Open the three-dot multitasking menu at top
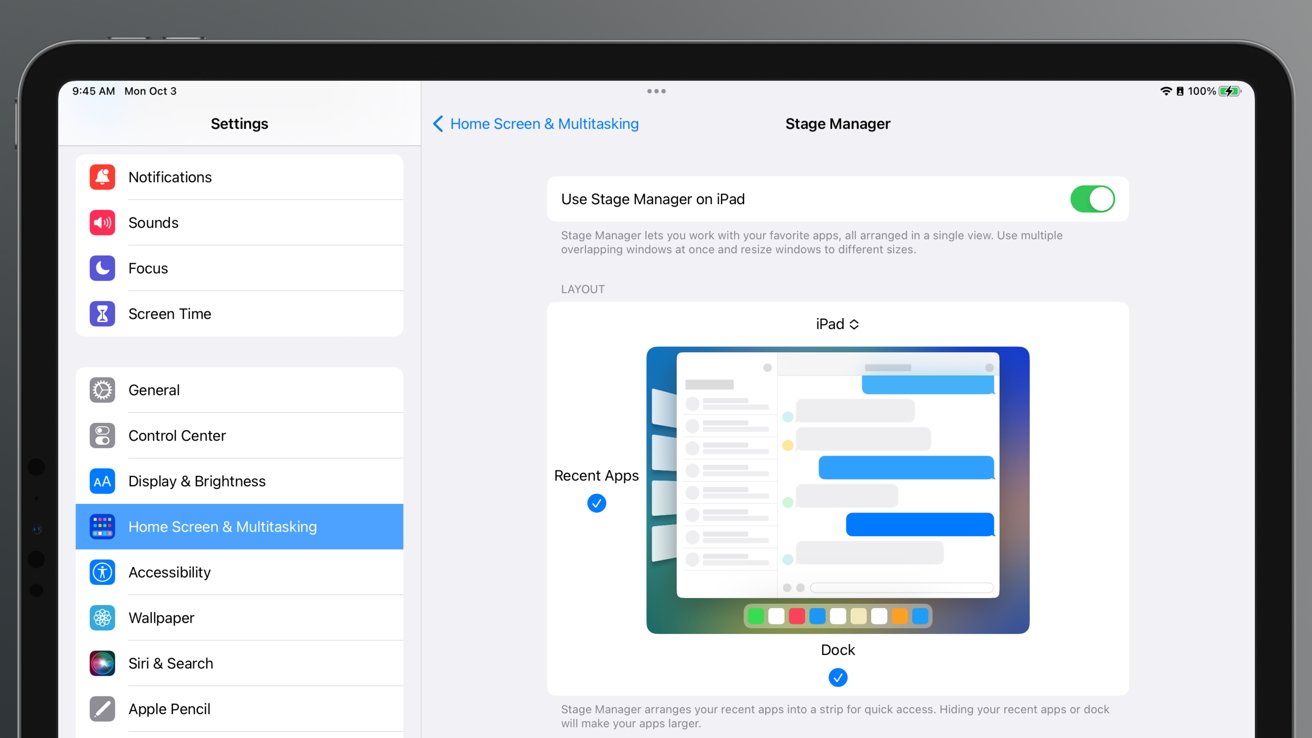This screenshot has height=738, width=1312. (656, 91)
